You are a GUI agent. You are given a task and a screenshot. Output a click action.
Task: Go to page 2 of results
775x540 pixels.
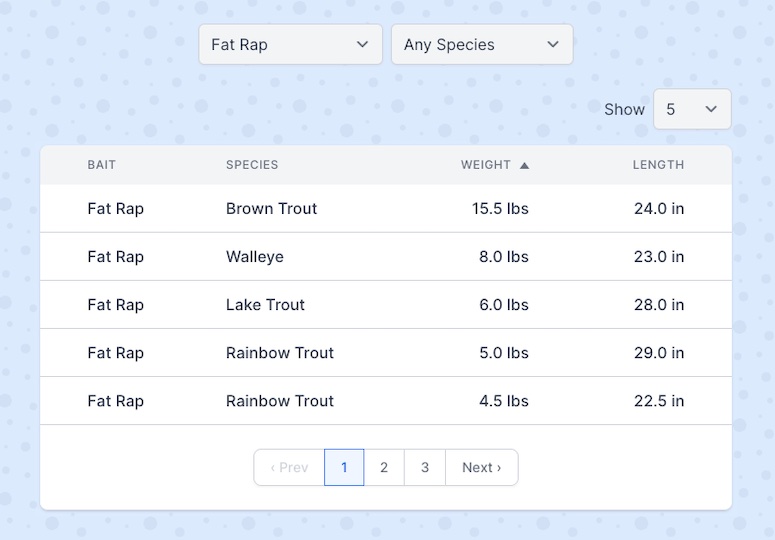tap(384, 467)
